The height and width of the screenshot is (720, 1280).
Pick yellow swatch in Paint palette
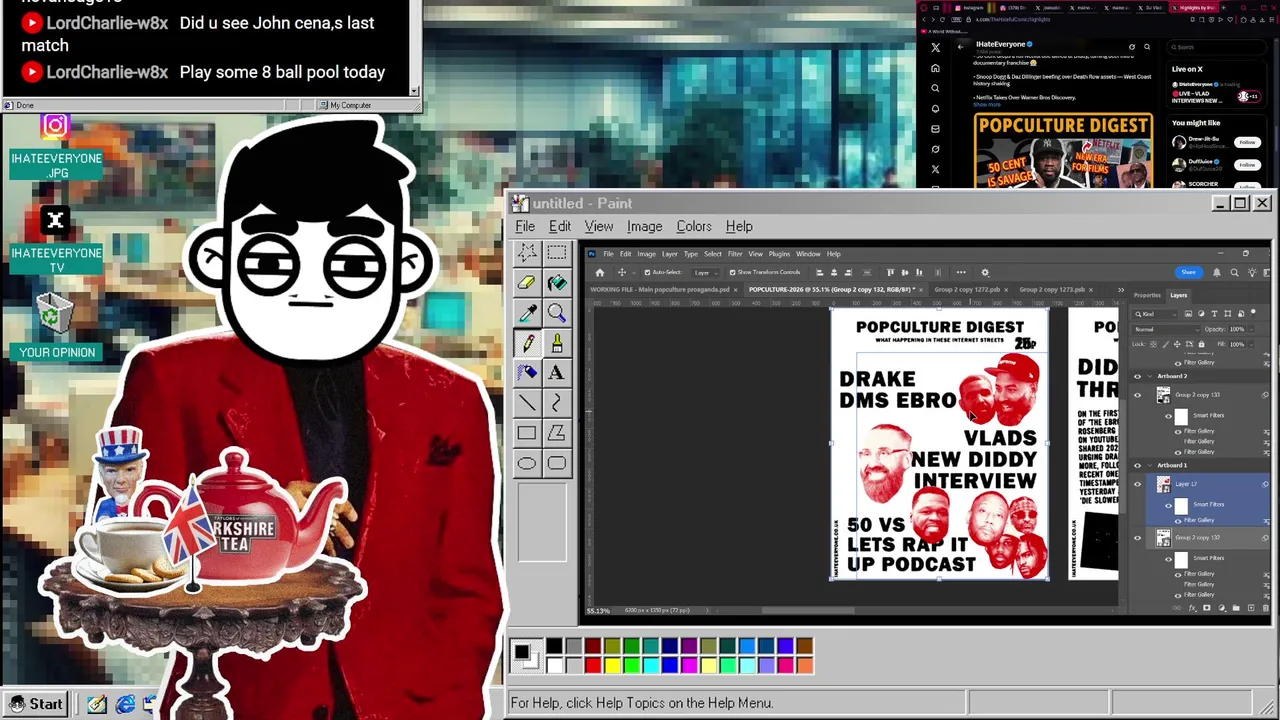(x=612, y=665)
